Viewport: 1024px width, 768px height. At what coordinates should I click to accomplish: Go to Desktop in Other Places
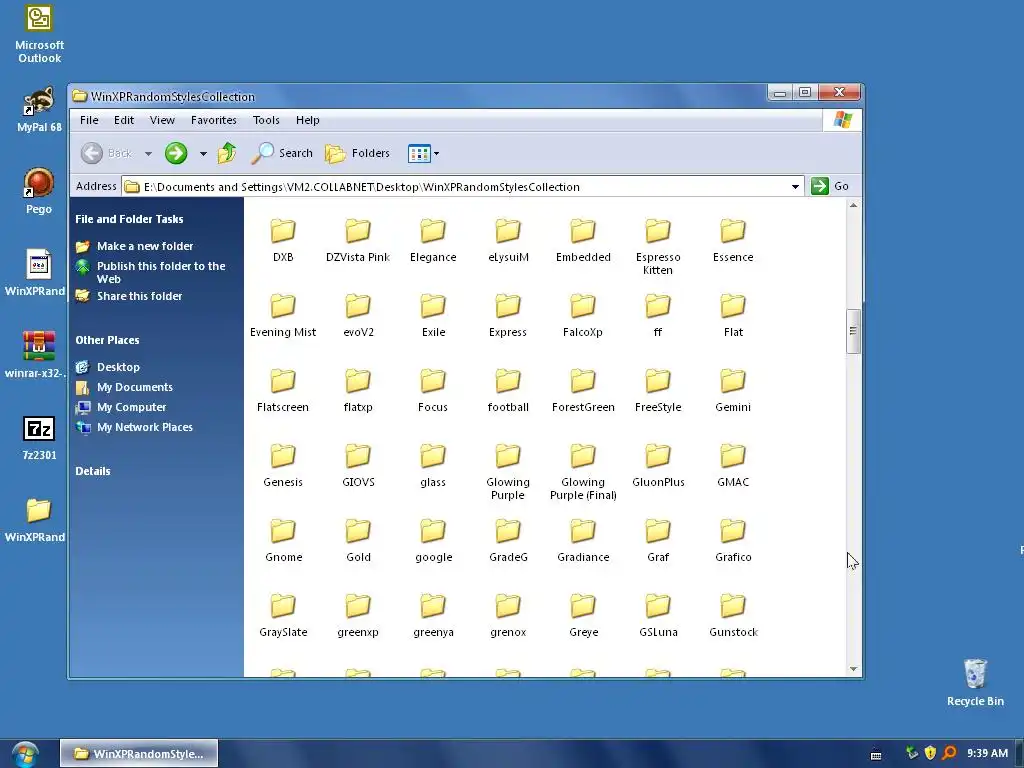pos(118,367)
